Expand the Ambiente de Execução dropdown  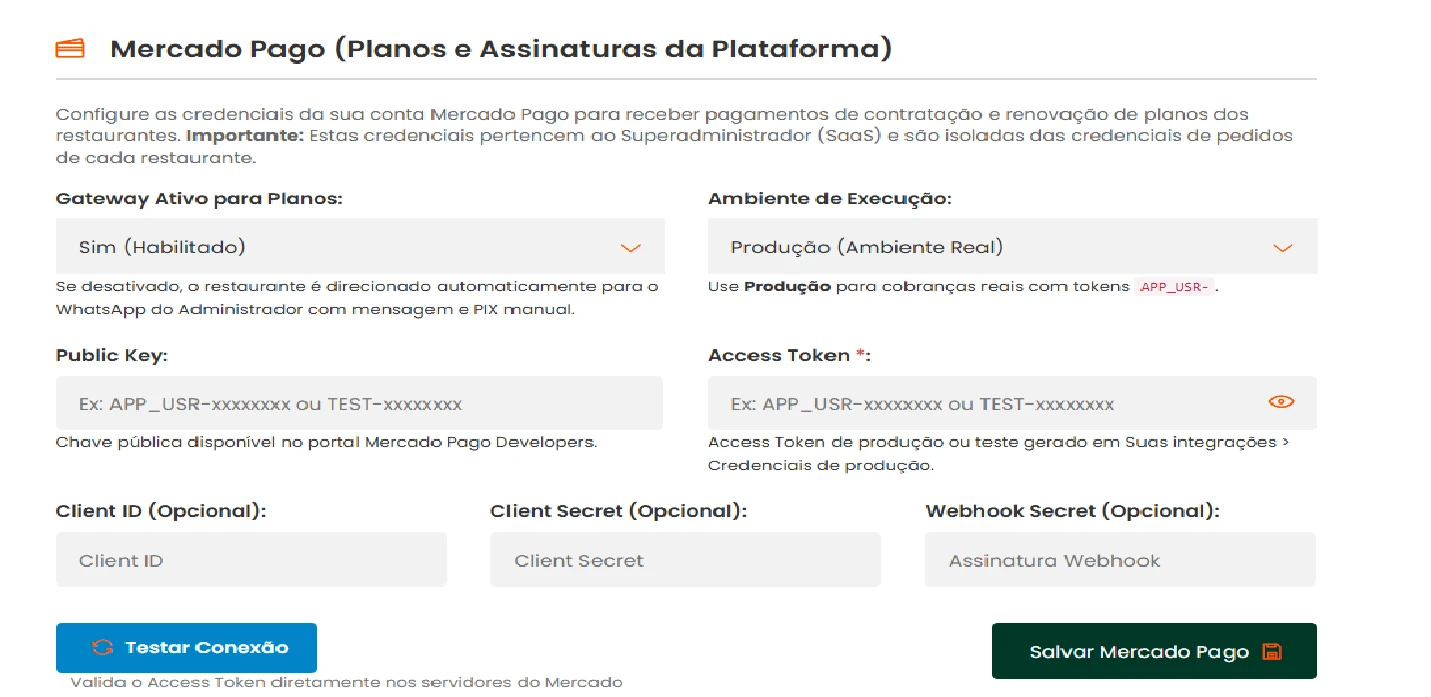1012,246
